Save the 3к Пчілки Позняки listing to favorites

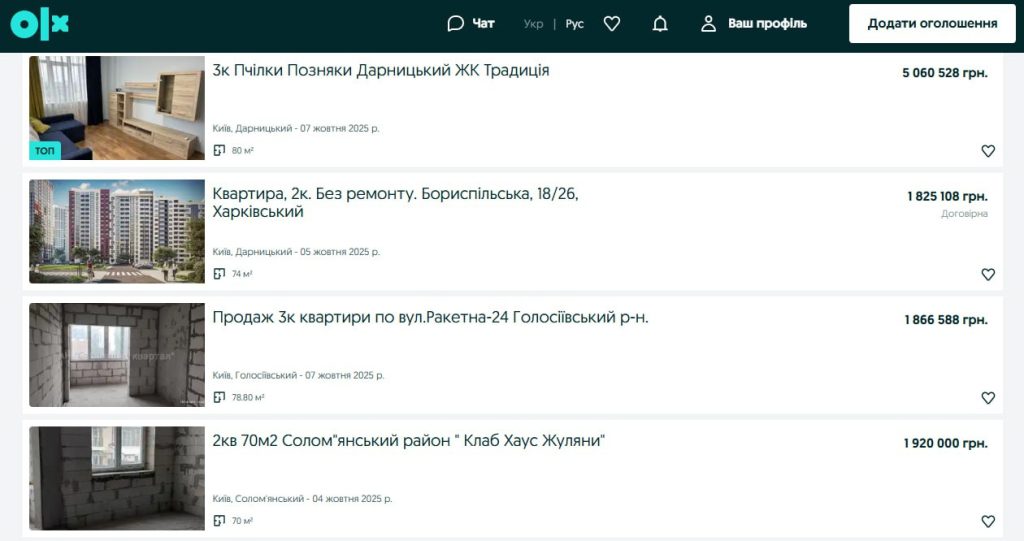point(988,151)
